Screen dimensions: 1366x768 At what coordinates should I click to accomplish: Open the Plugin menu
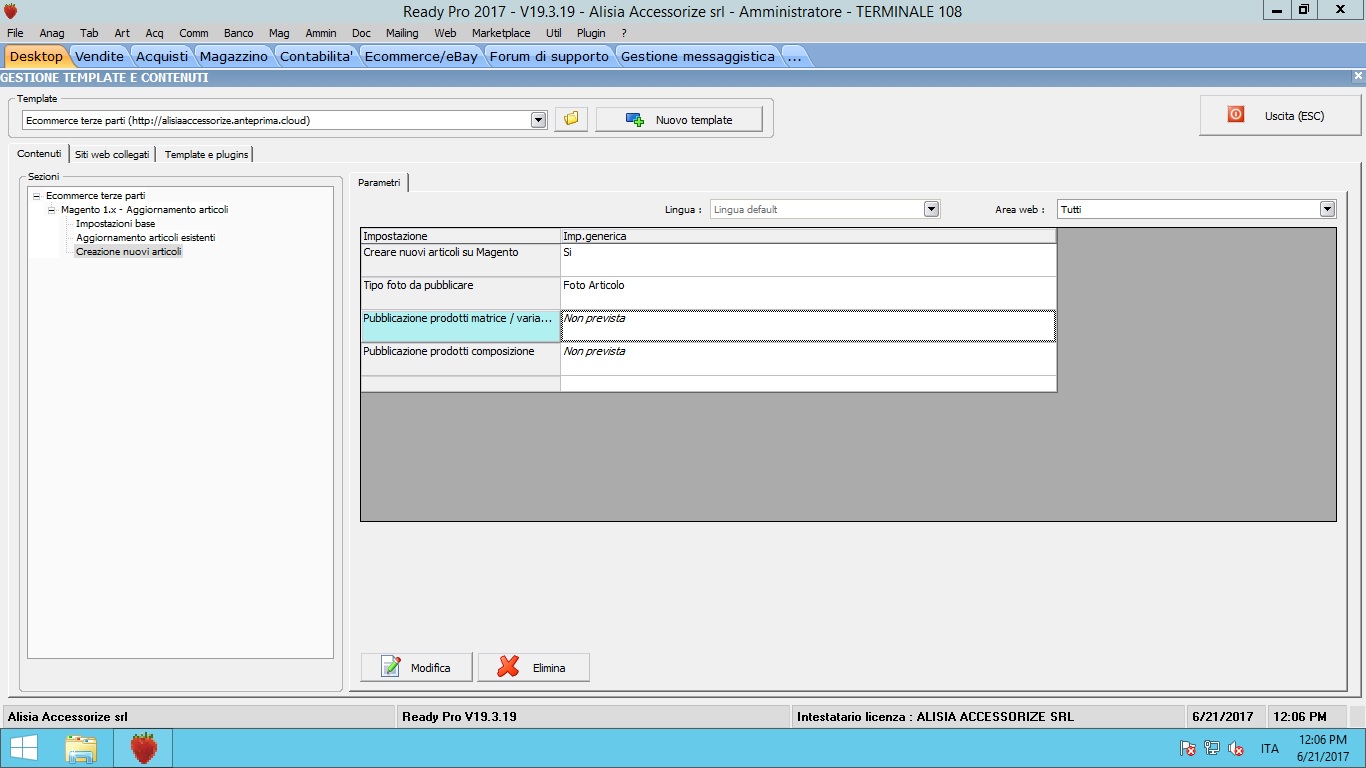click(591, 33)
